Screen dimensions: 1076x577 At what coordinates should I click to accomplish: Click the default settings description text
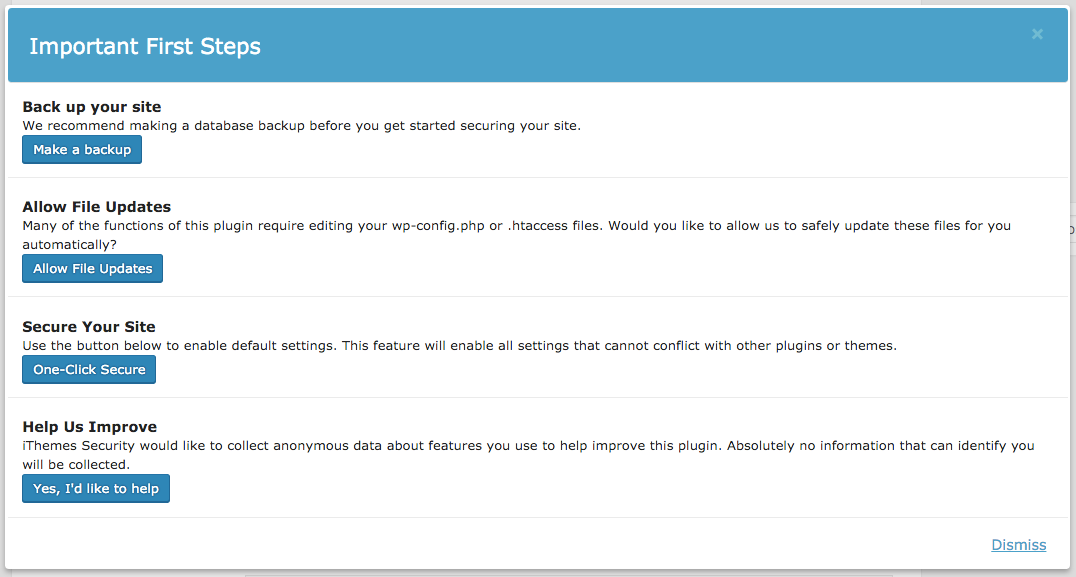459,346
